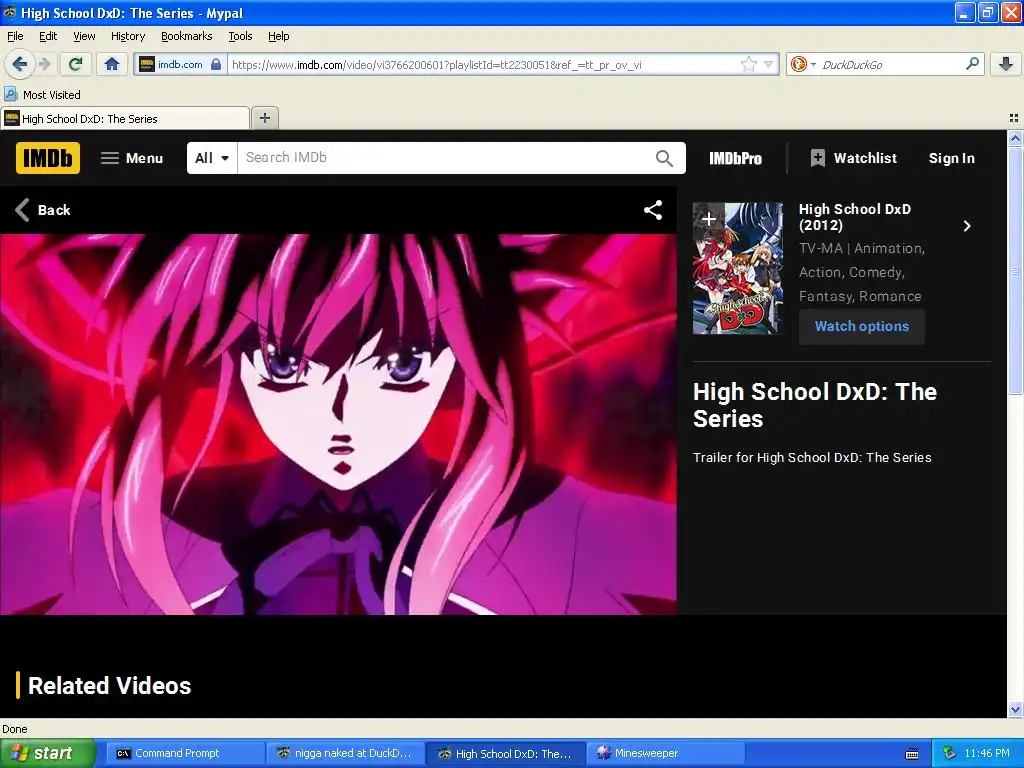
Task: Click the Watch options button
Action: coord(861,326)
